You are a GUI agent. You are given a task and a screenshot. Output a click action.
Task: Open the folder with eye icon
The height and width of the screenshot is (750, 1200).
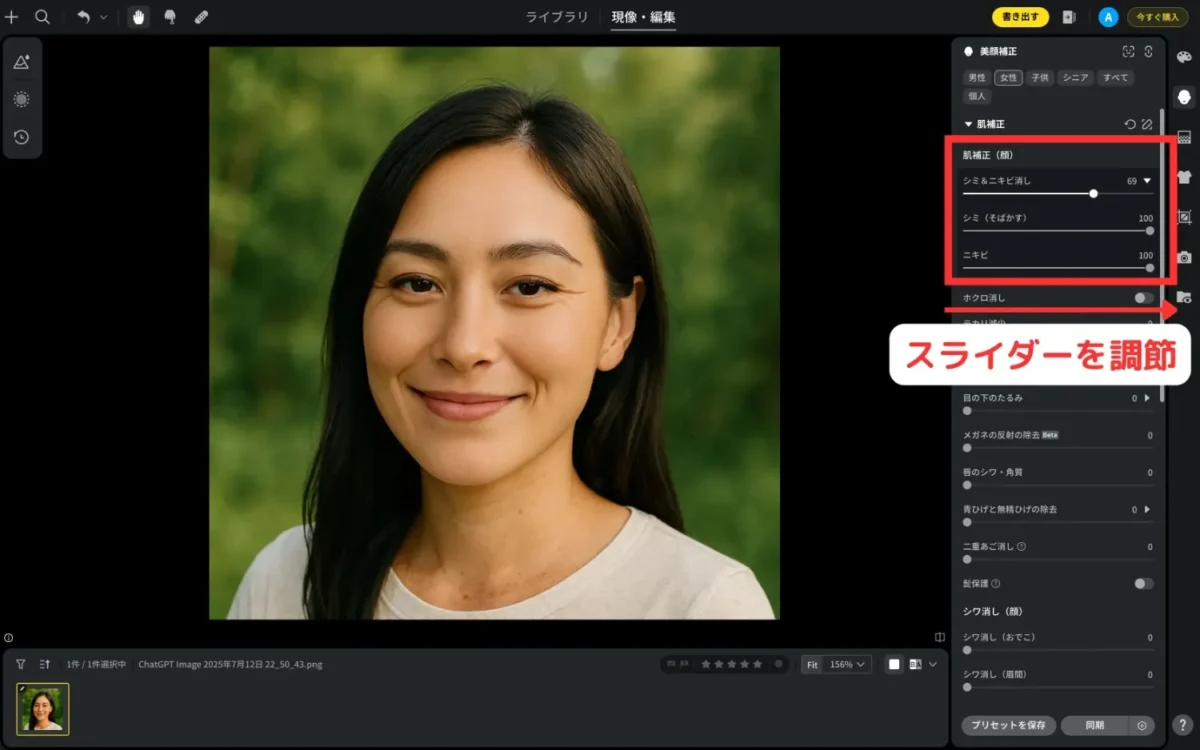pyautogui.click(x=1184, y=297)
